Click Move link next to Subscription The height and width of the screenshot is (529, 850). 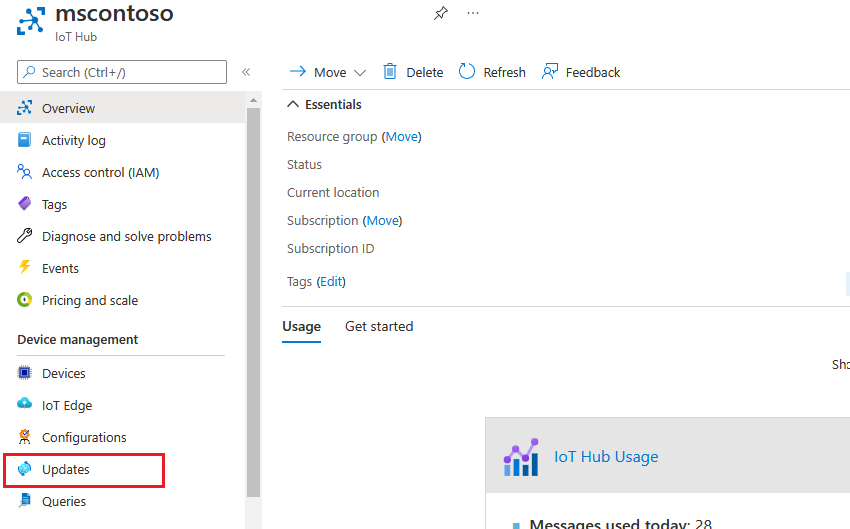click(x=383, y=221)
